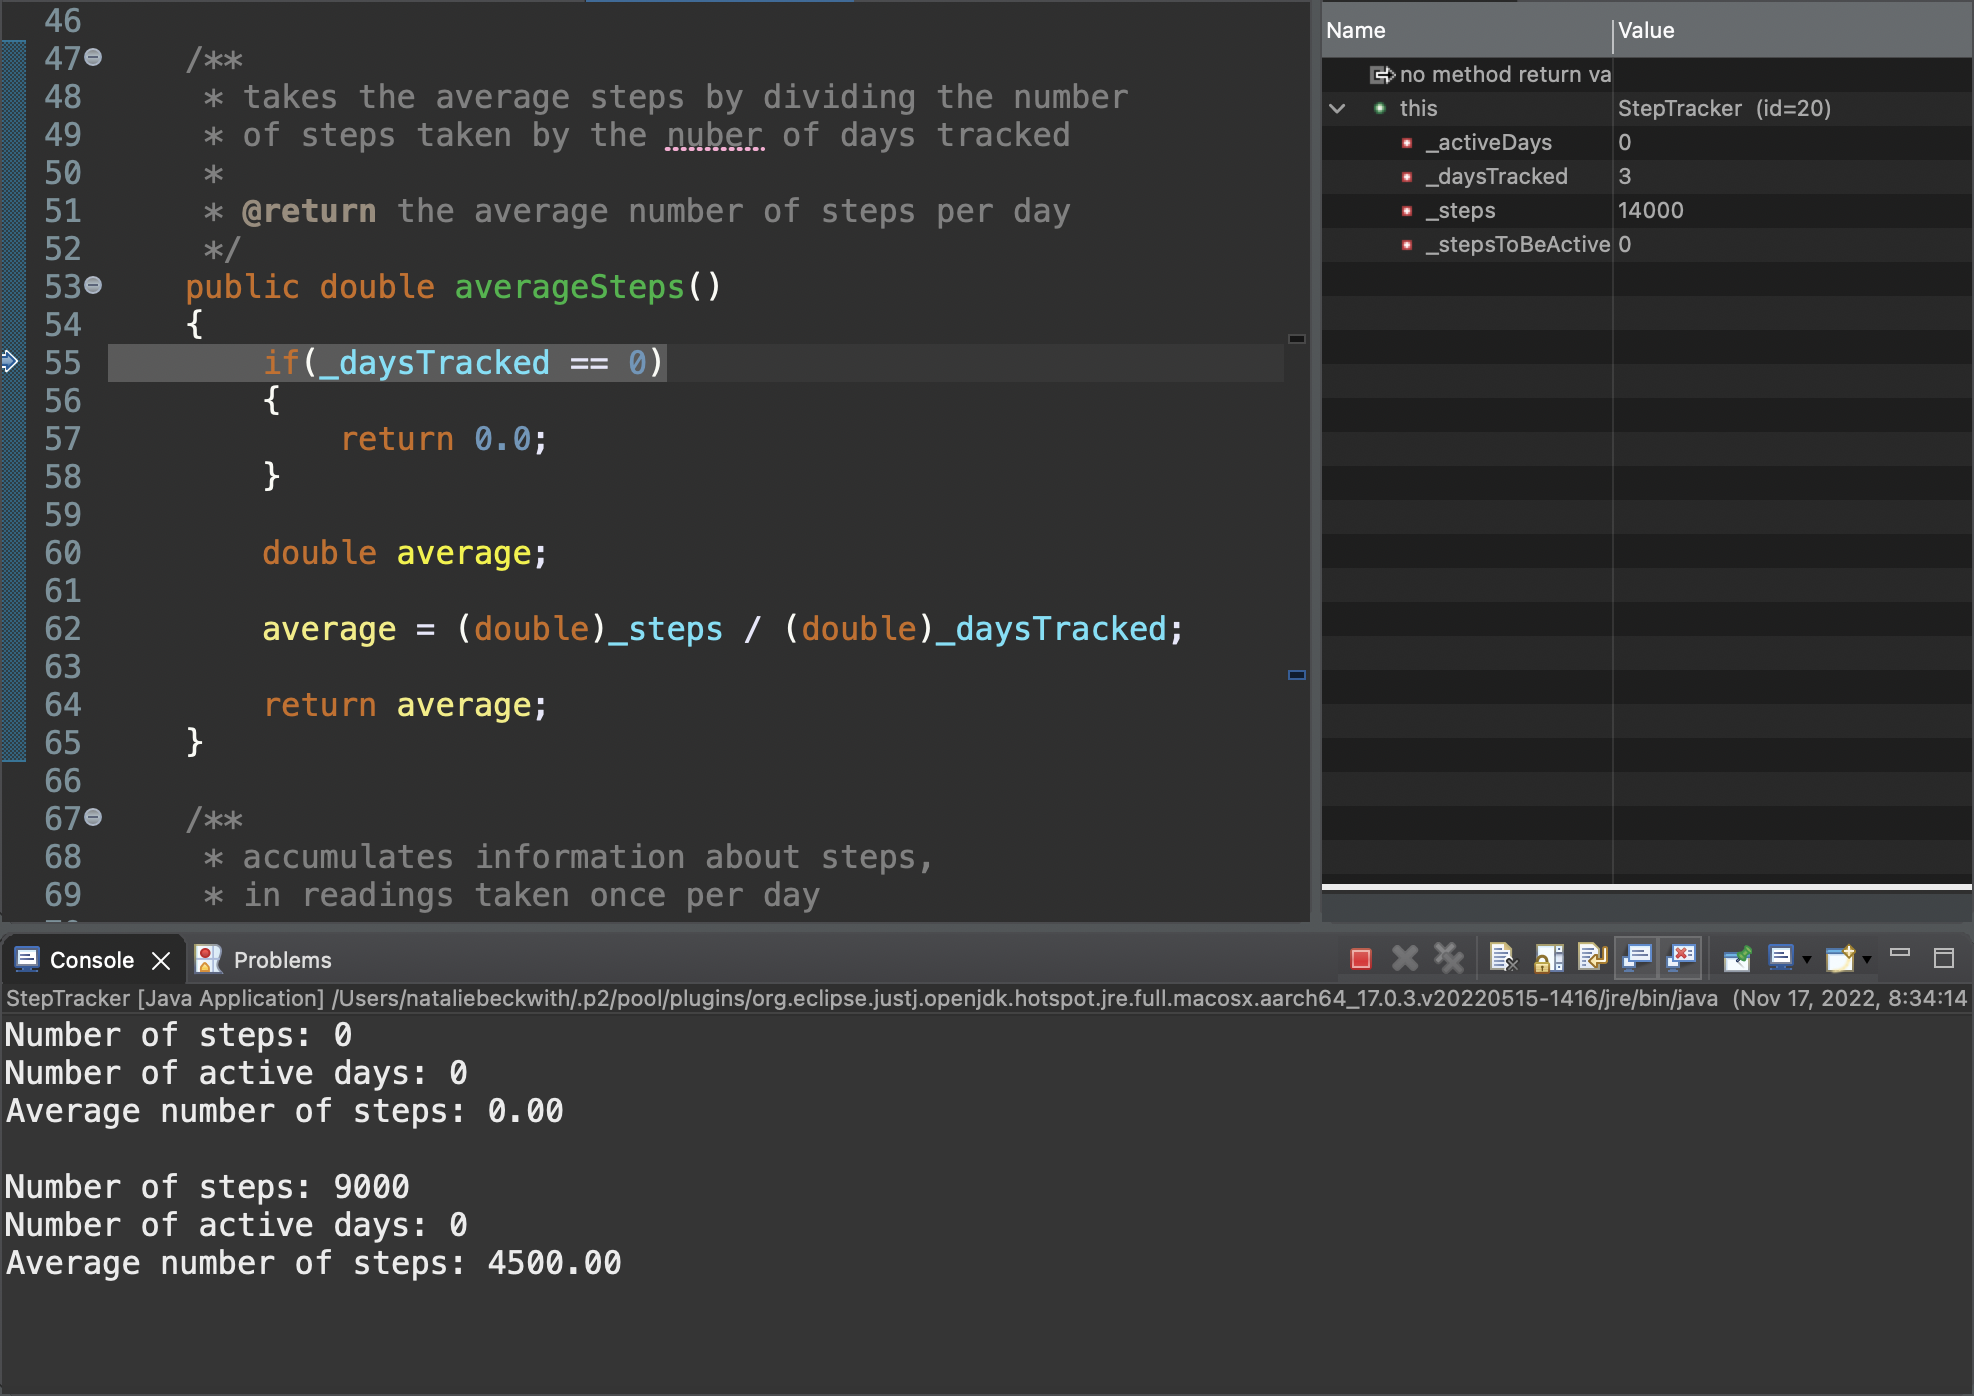The width and height of the screenshot is (1974, 1396).
Task: Select the 'no method return value' row
Action: pos(1646,74)
